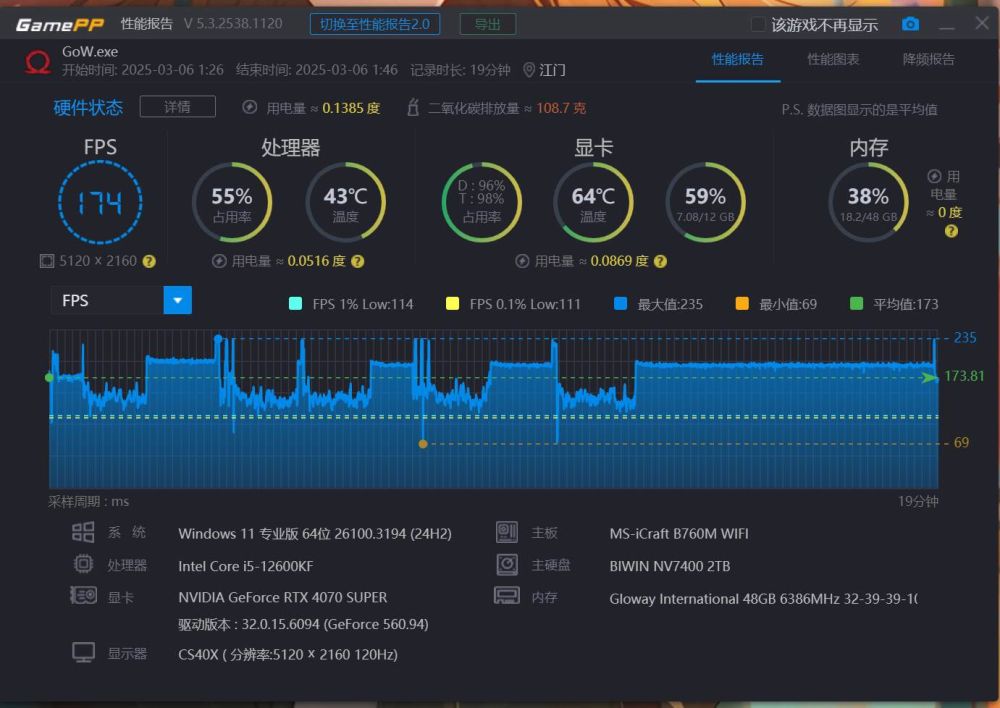Click the 173.81 average arrow marker
The width and height of the screenshot is (1000, 708).
point(930,378)
